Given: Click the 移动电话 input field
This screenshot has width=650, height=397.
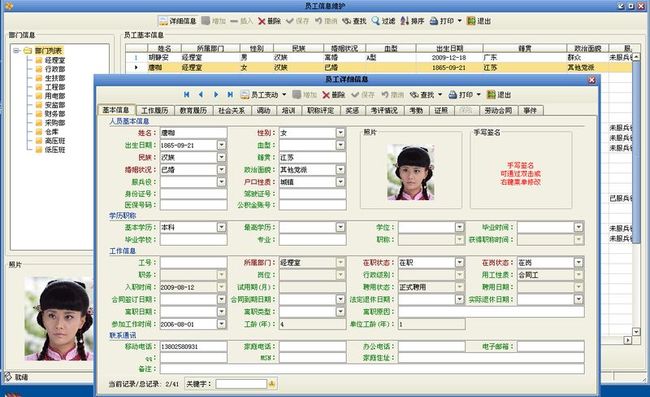Looking at the screenshot, I should pyautogui.click(x=194, y=346).
